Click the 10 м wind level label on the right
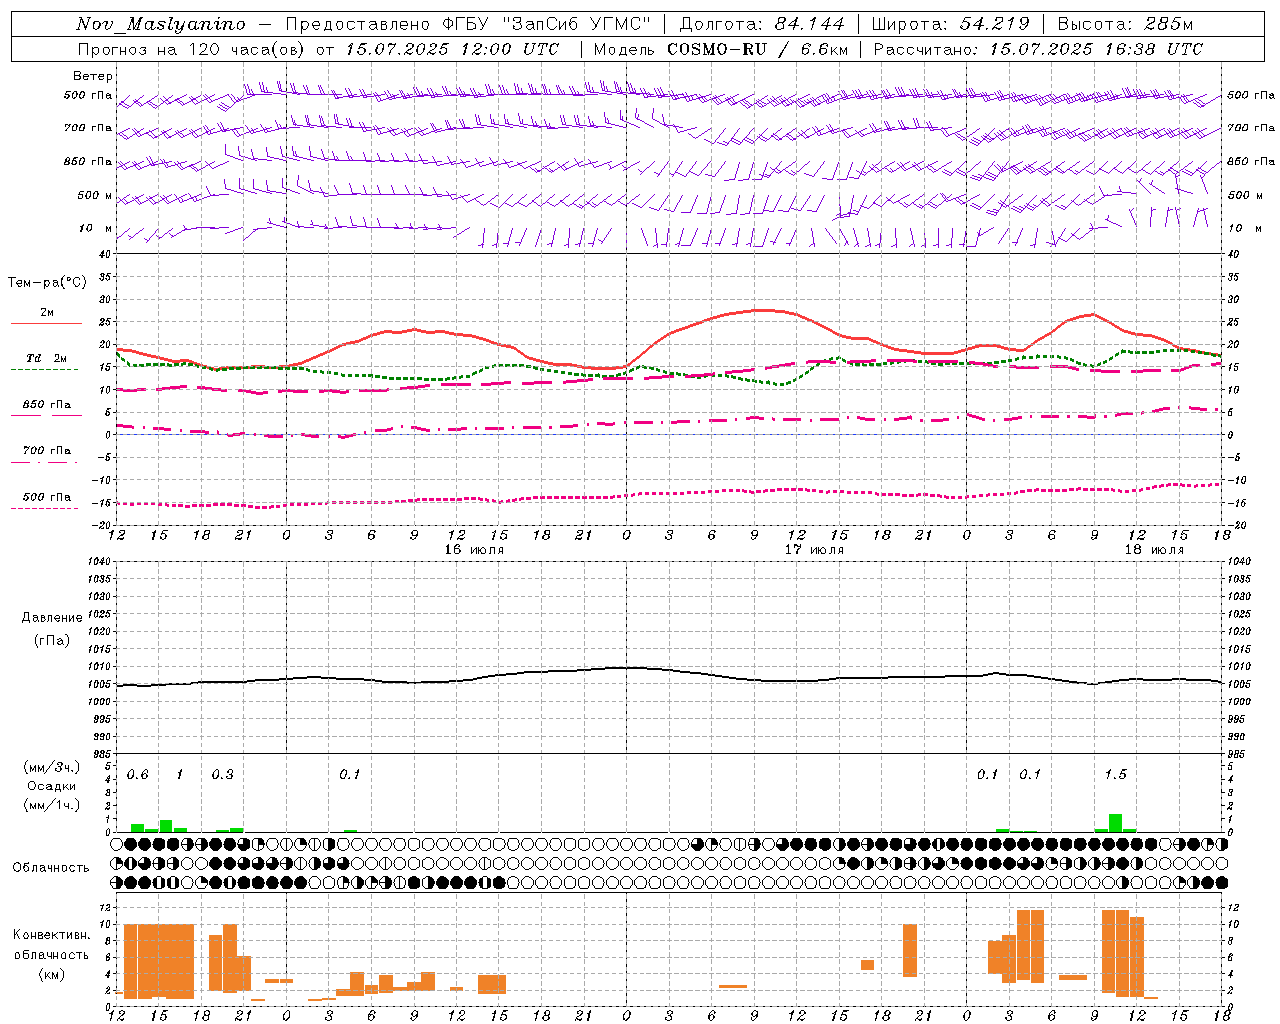Image resolution: width=1280 pixels, height=1024 pixels. (1244, 228)
